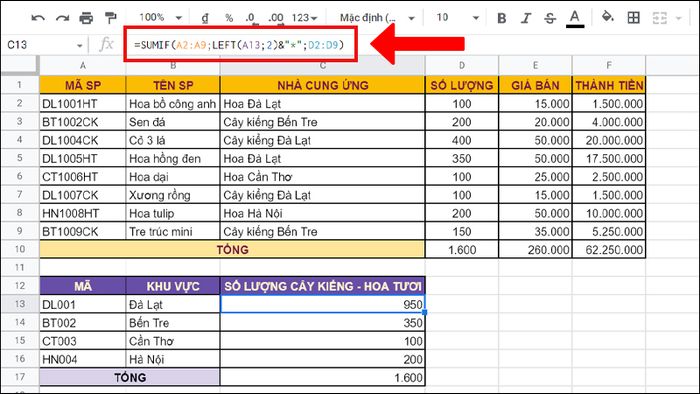Open the Mặc định font dropdown
The image size is (700, 394).
pyautogui.click(x=377, y=18)
